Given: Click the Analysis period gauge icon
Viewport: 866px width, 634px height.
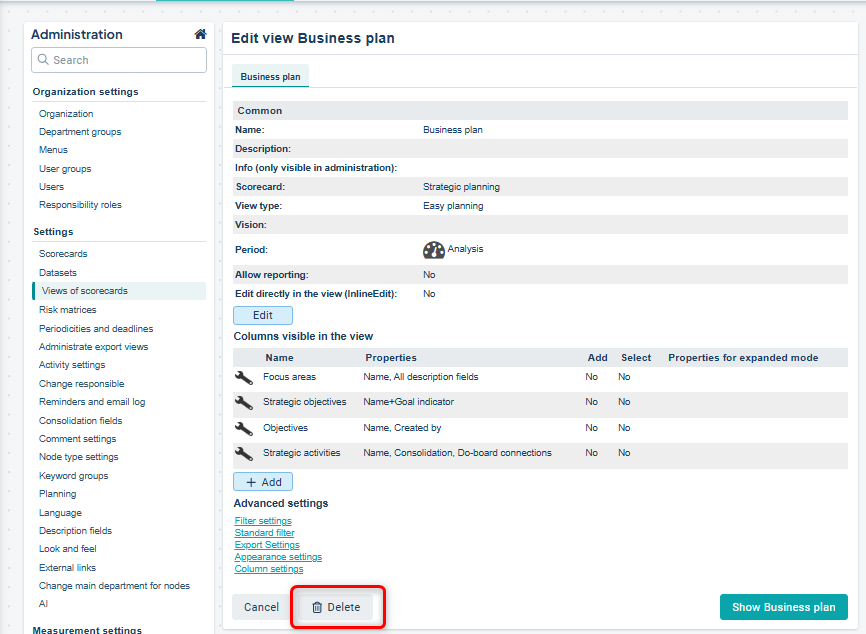Looking at the screenshot, I should click(434, 250).
